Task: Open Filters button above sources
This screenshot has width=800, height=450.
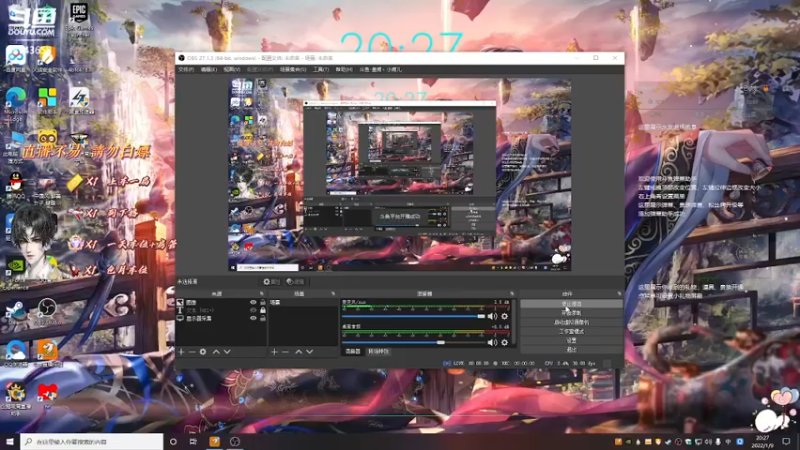Action: click(295, 282)
